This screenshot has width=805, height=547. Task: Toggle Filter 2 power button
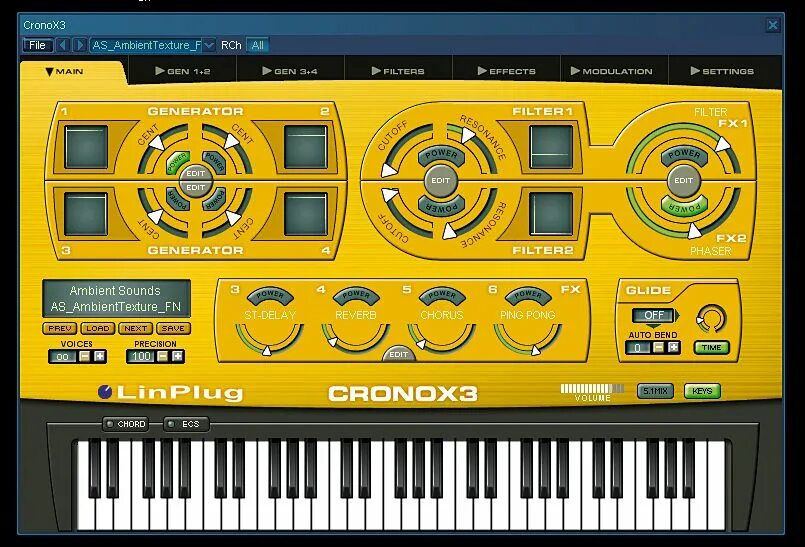click(x=442, y=206)
